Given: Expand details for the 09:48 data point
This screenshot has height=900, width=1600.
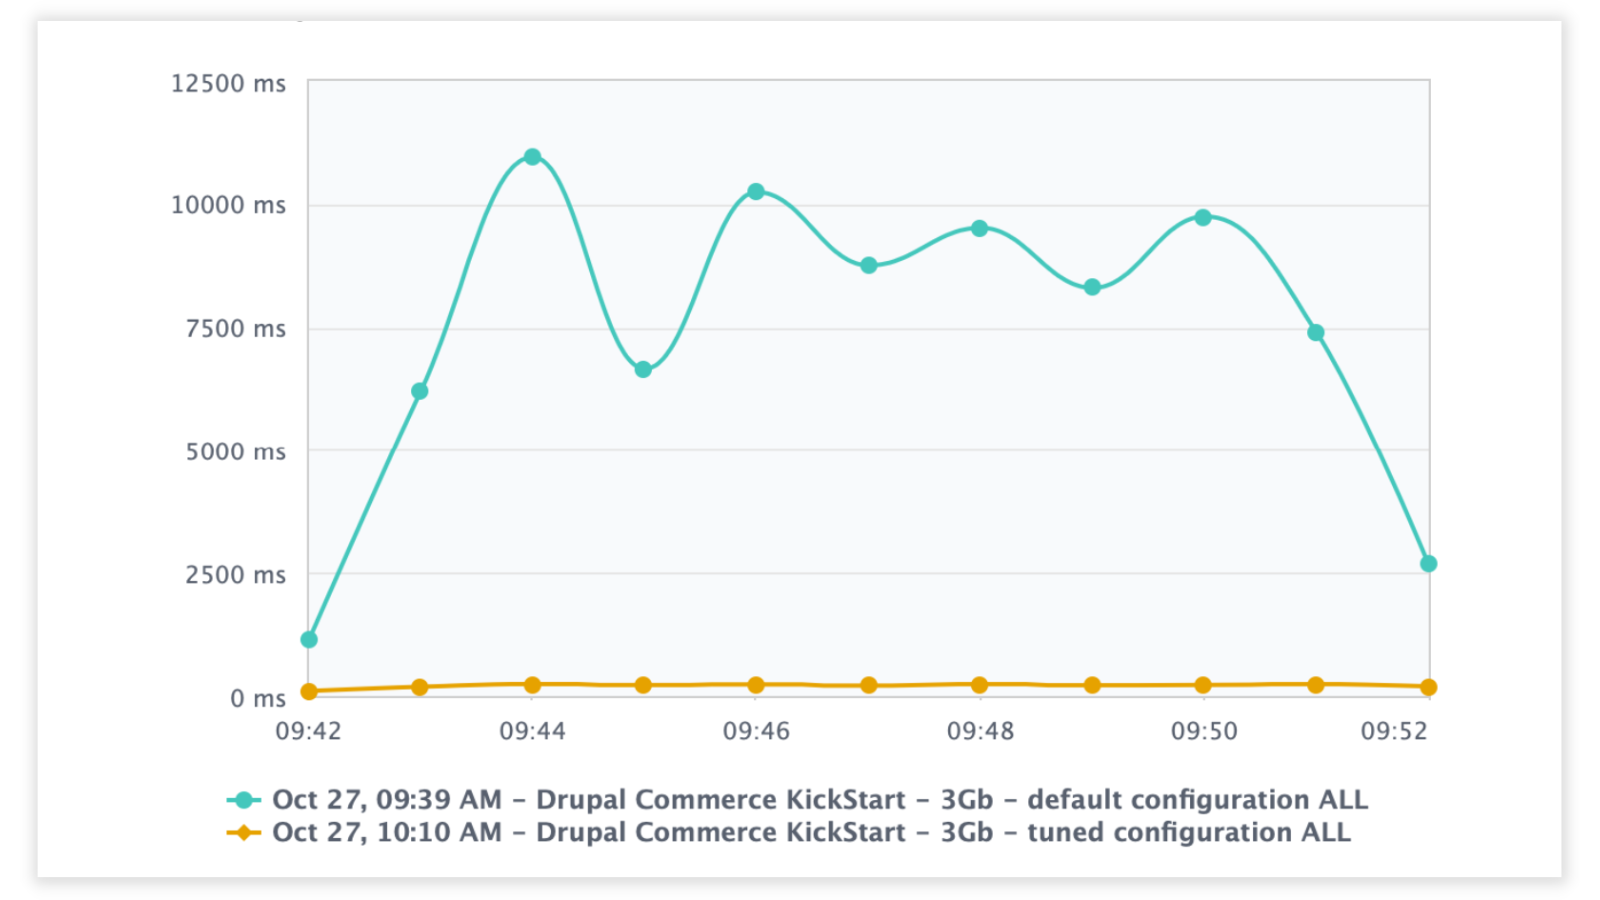Looking at the screenshot, I should click(979, 228).
